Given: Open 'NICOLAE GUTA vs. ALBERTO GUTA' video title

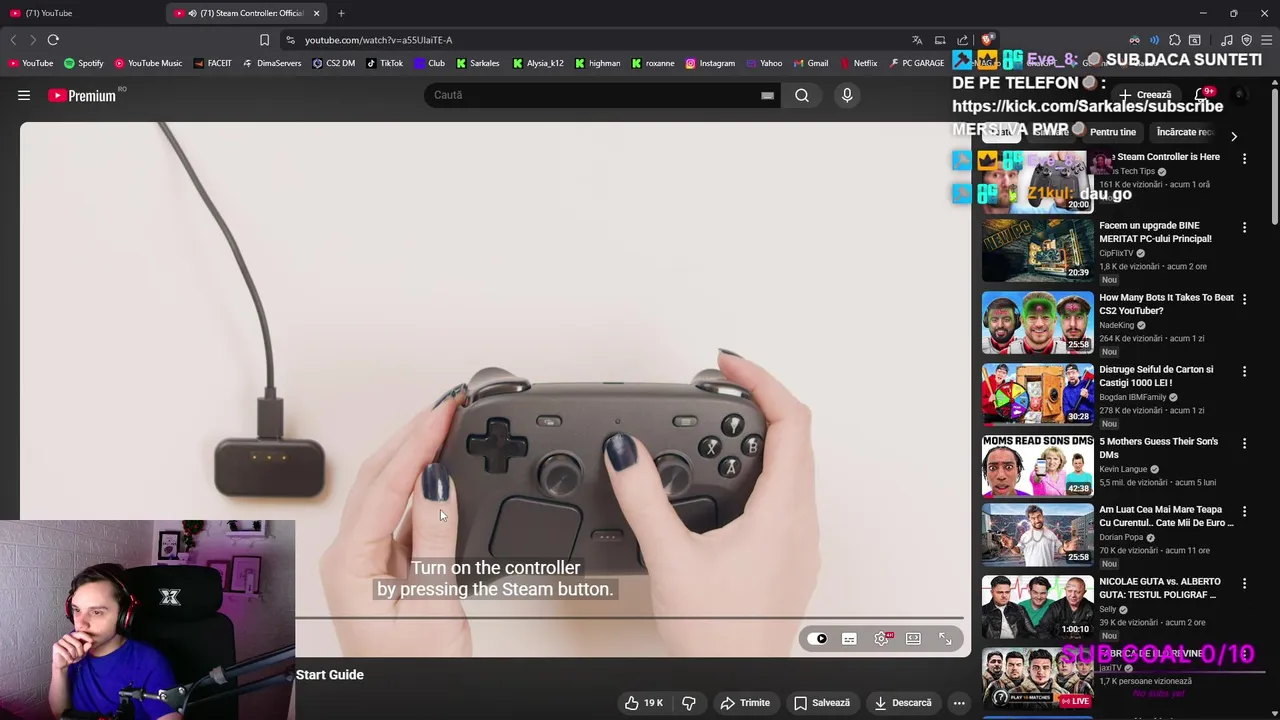Looking at the screenshot, I should tap(1160, 588).
